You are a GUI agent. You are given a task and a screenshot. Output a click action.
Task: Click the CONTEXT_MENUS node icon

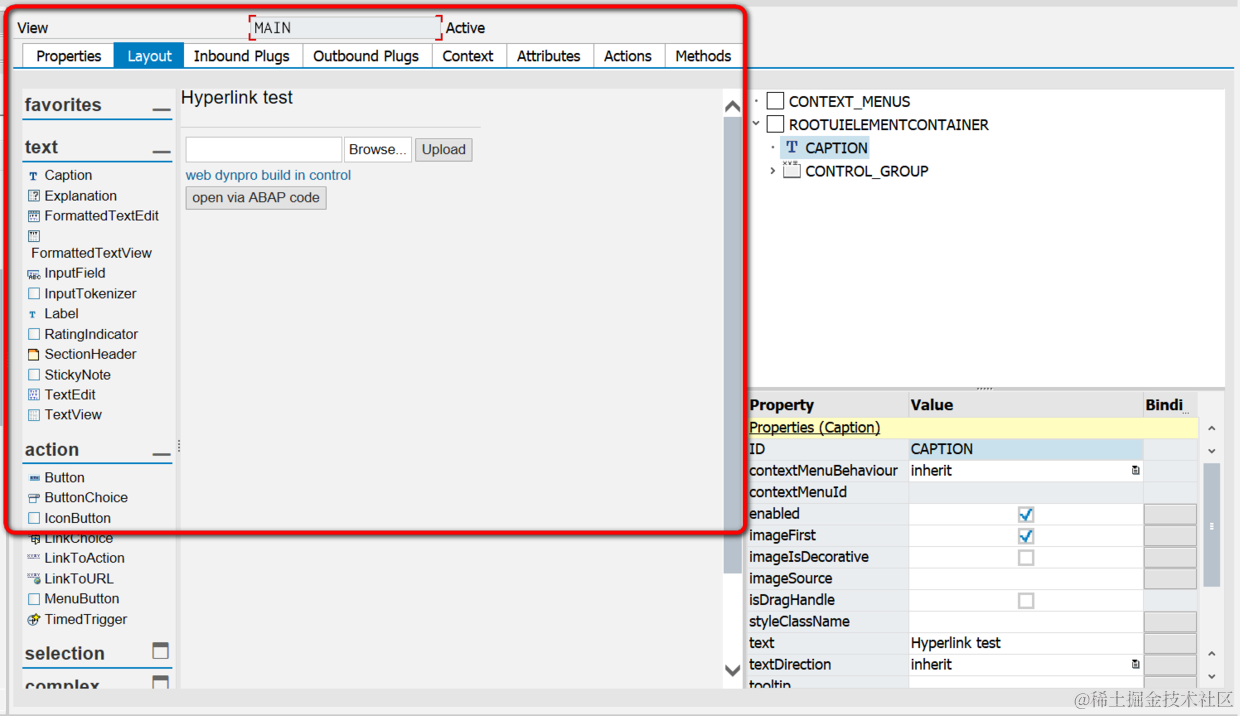click(x=775, y=101)
